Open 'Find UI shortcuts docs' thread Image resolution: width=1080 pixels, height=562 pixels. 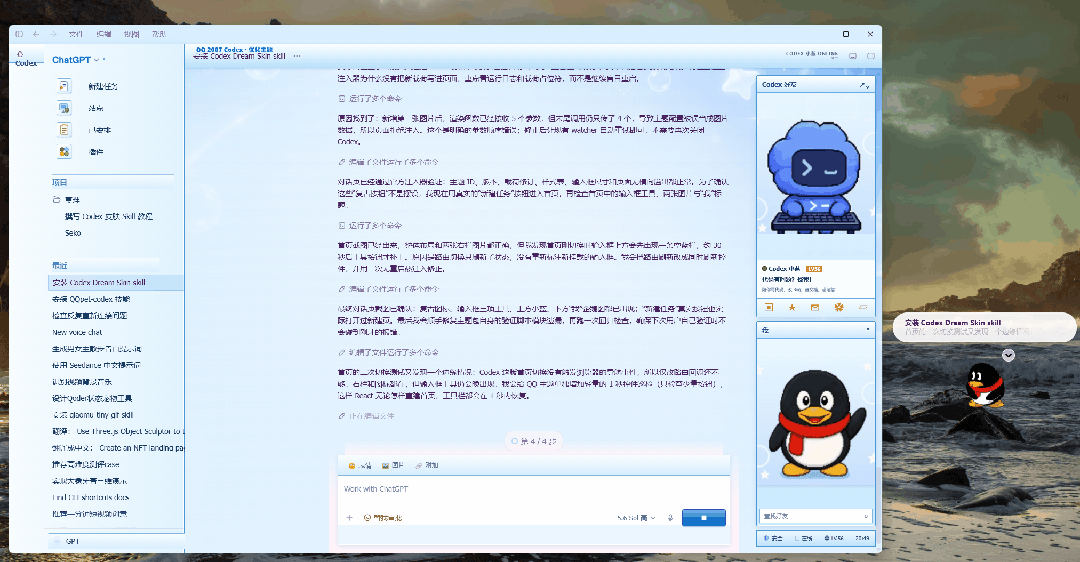coord(90,497)
